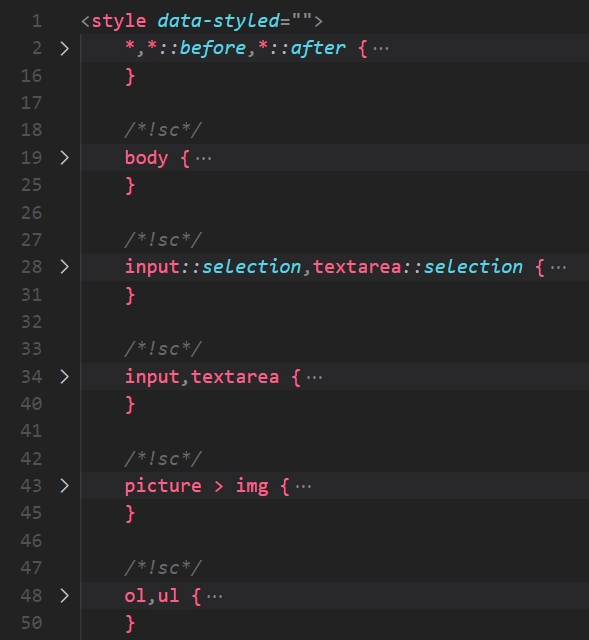Expand the folded body rule on line 19
This screenshot has width=589, height=640.
tap(64, 158)
